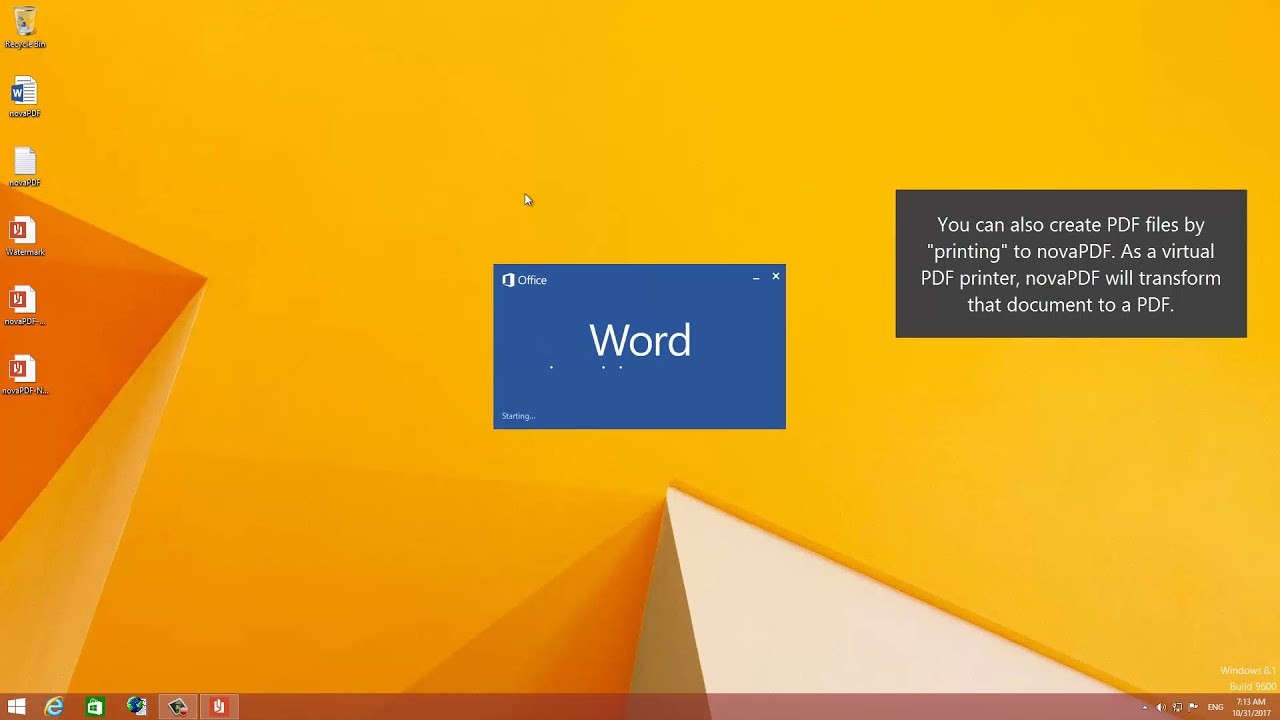Open the Windows Store taskbar icon

pos(94,707)
